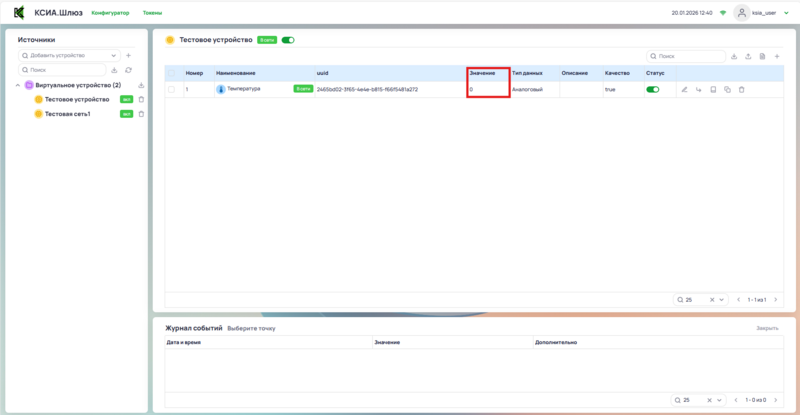Click the pencil edit icon in Температура row
The height and width of the screenshot is (415, 800).
pyautogui.click(x=685, y=89)
